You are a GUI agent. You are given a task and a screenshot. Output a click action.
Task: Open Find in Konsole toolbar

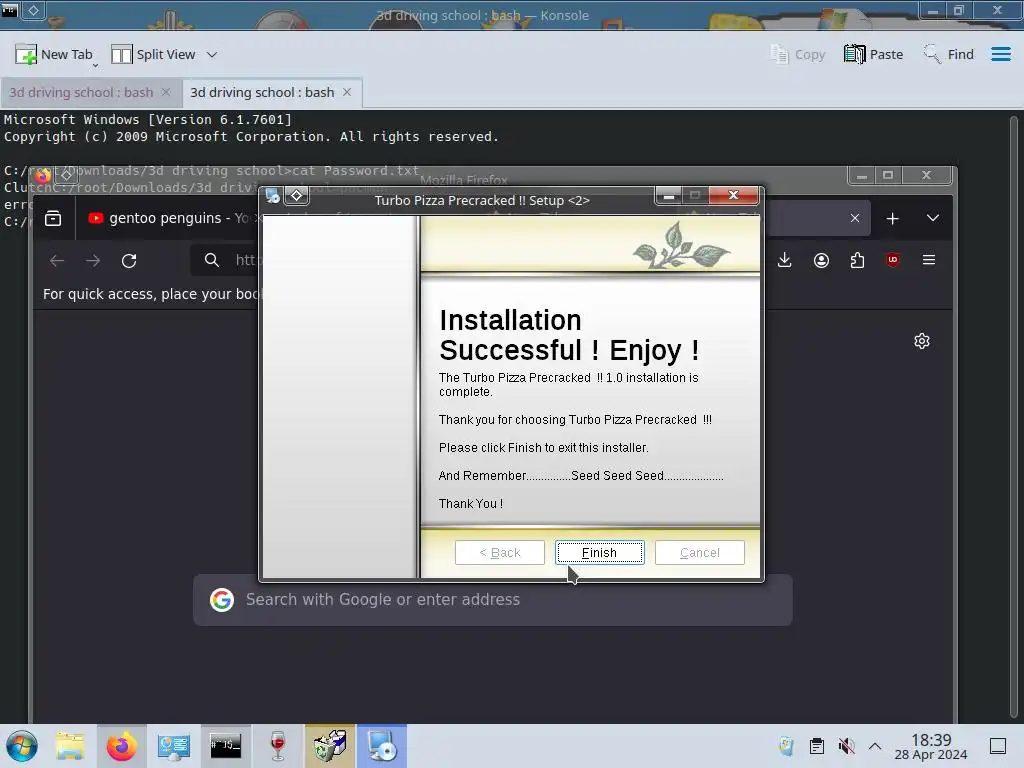point(948,55)
